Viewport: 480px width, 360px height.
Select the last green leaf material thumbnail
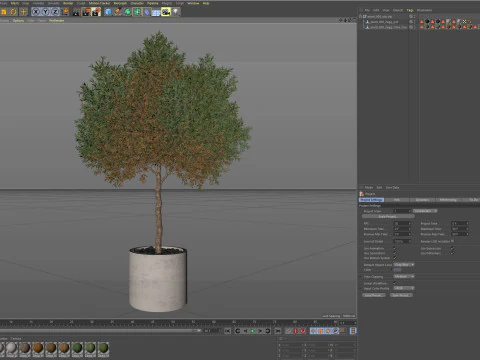[103, 349]
